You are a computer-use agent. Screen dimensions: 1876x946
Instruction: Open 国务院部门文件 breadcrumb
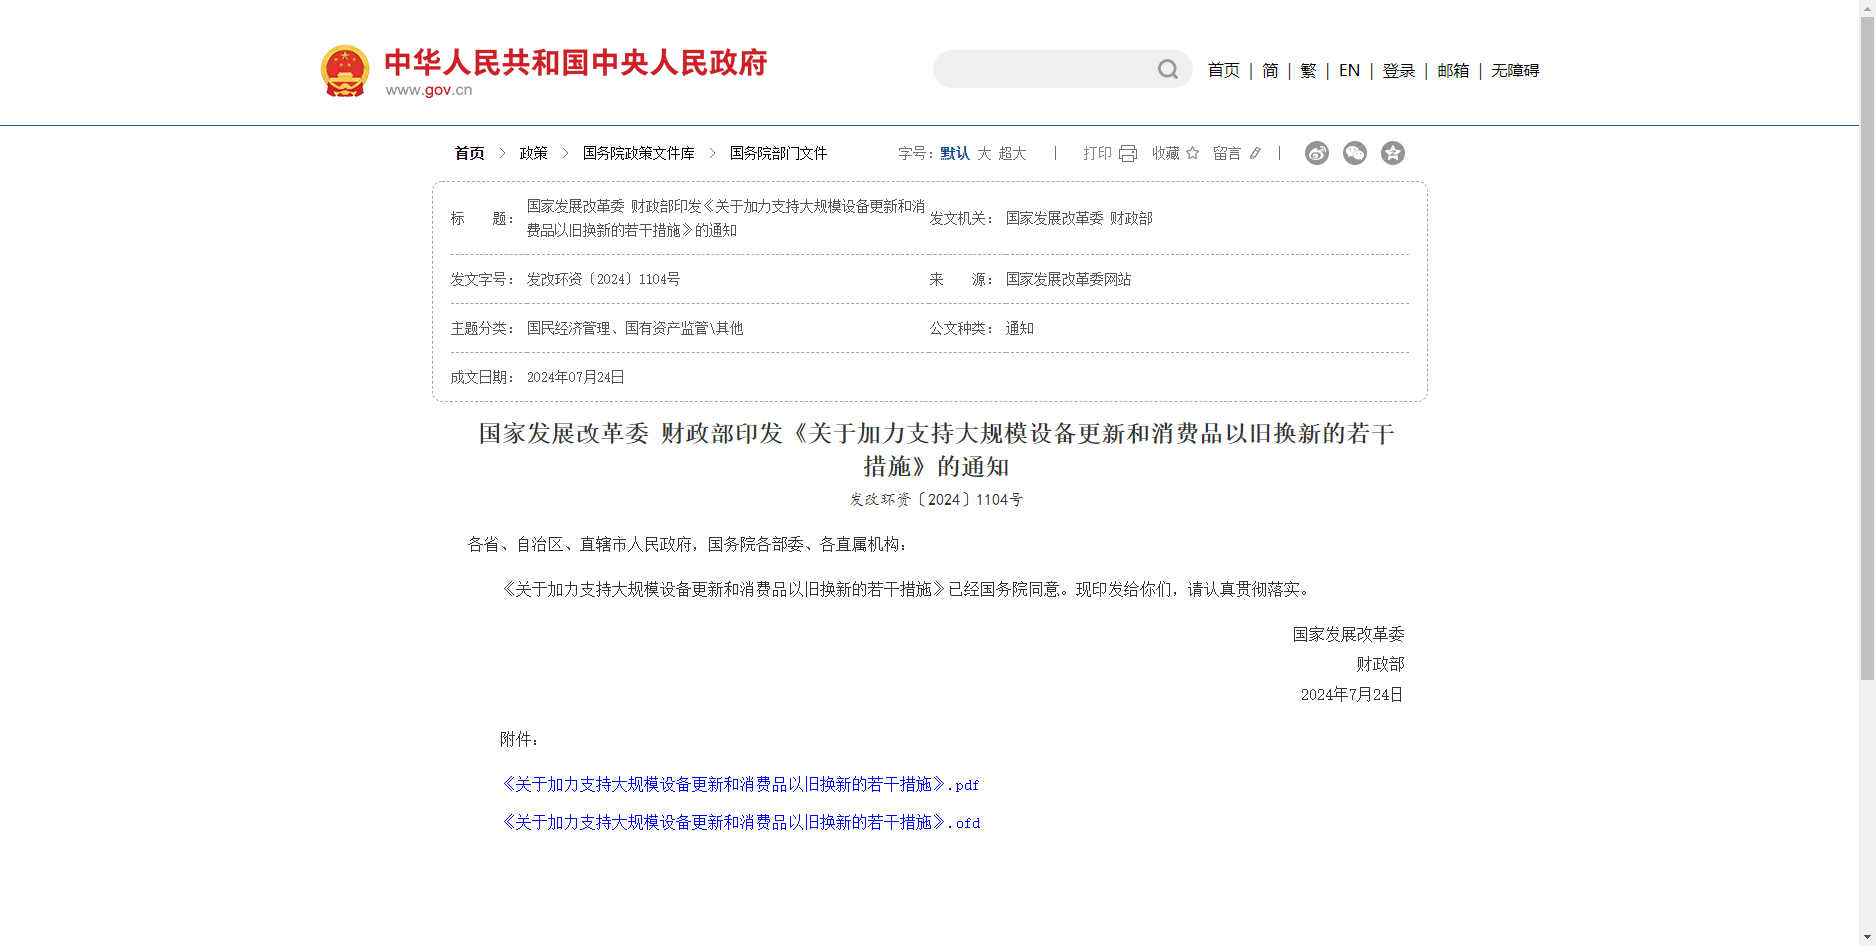(x=778, y=153)
